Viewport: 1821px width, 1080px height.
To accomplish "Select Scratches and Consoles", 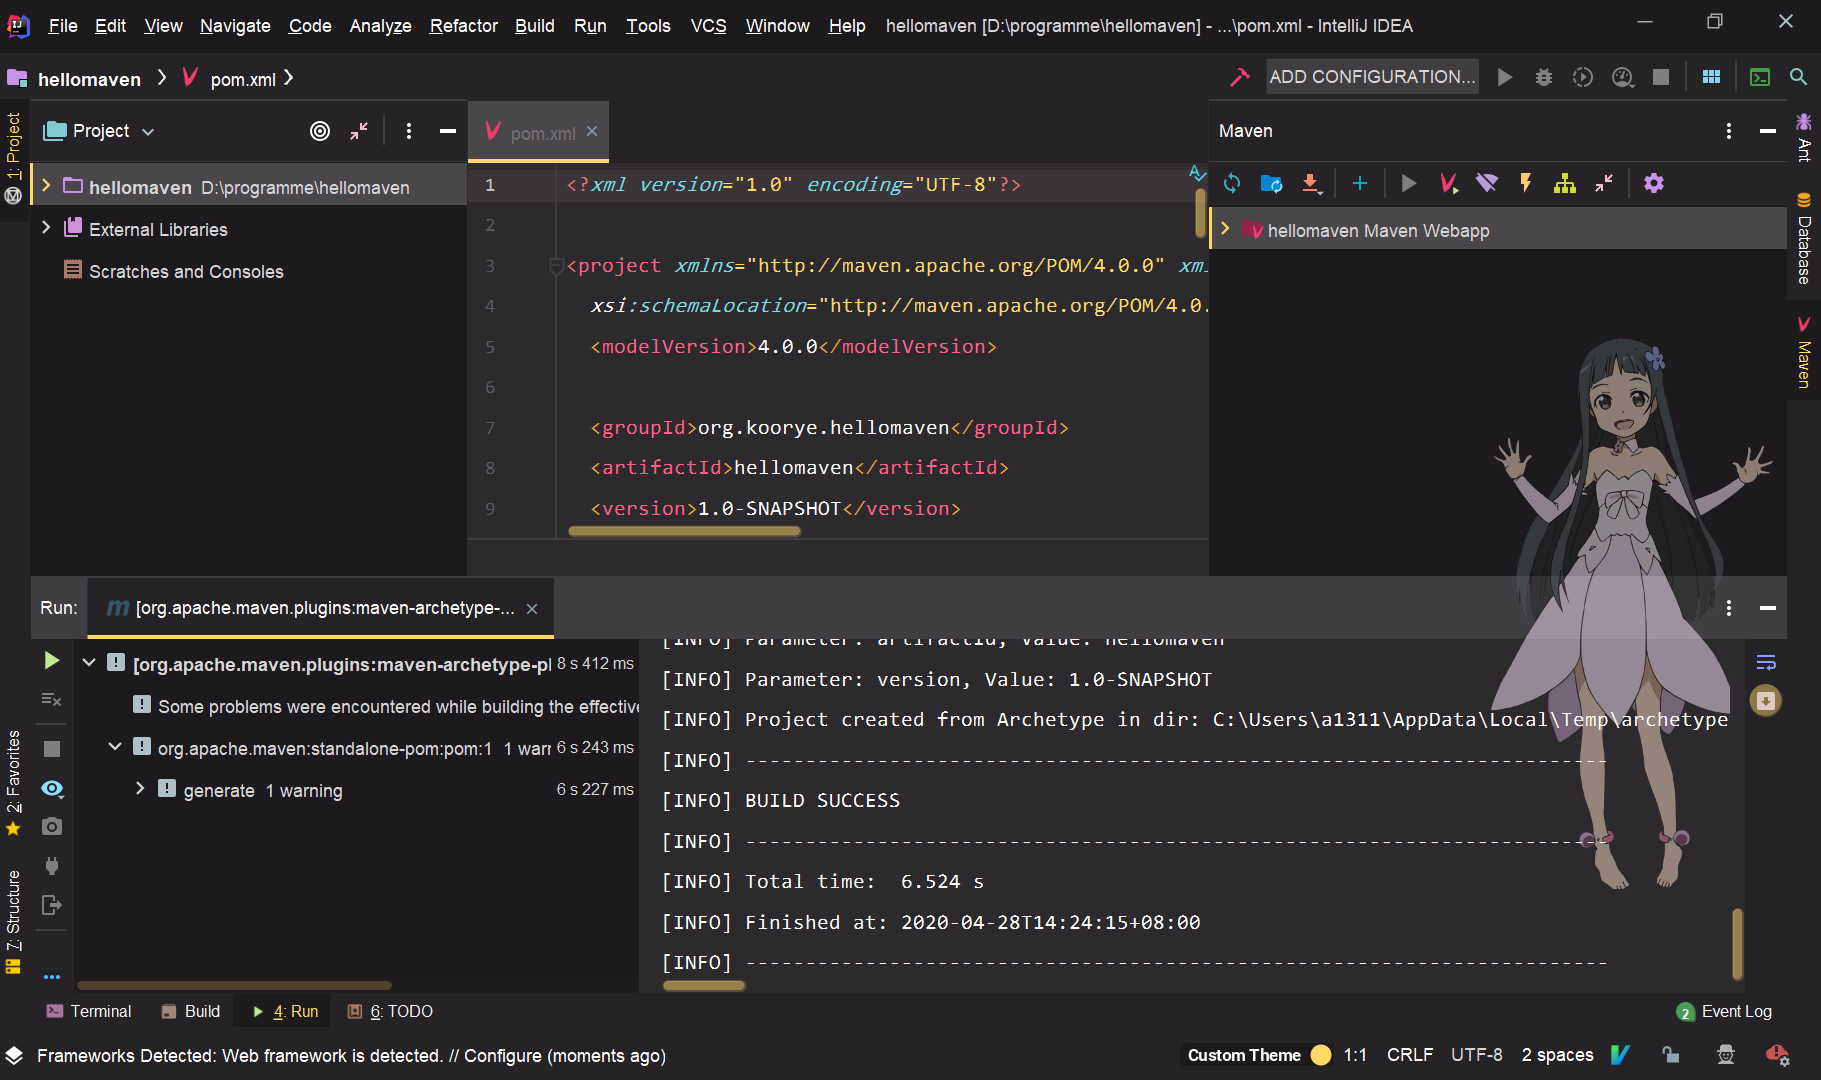I will pyautogui.click(x=186, y=271).
